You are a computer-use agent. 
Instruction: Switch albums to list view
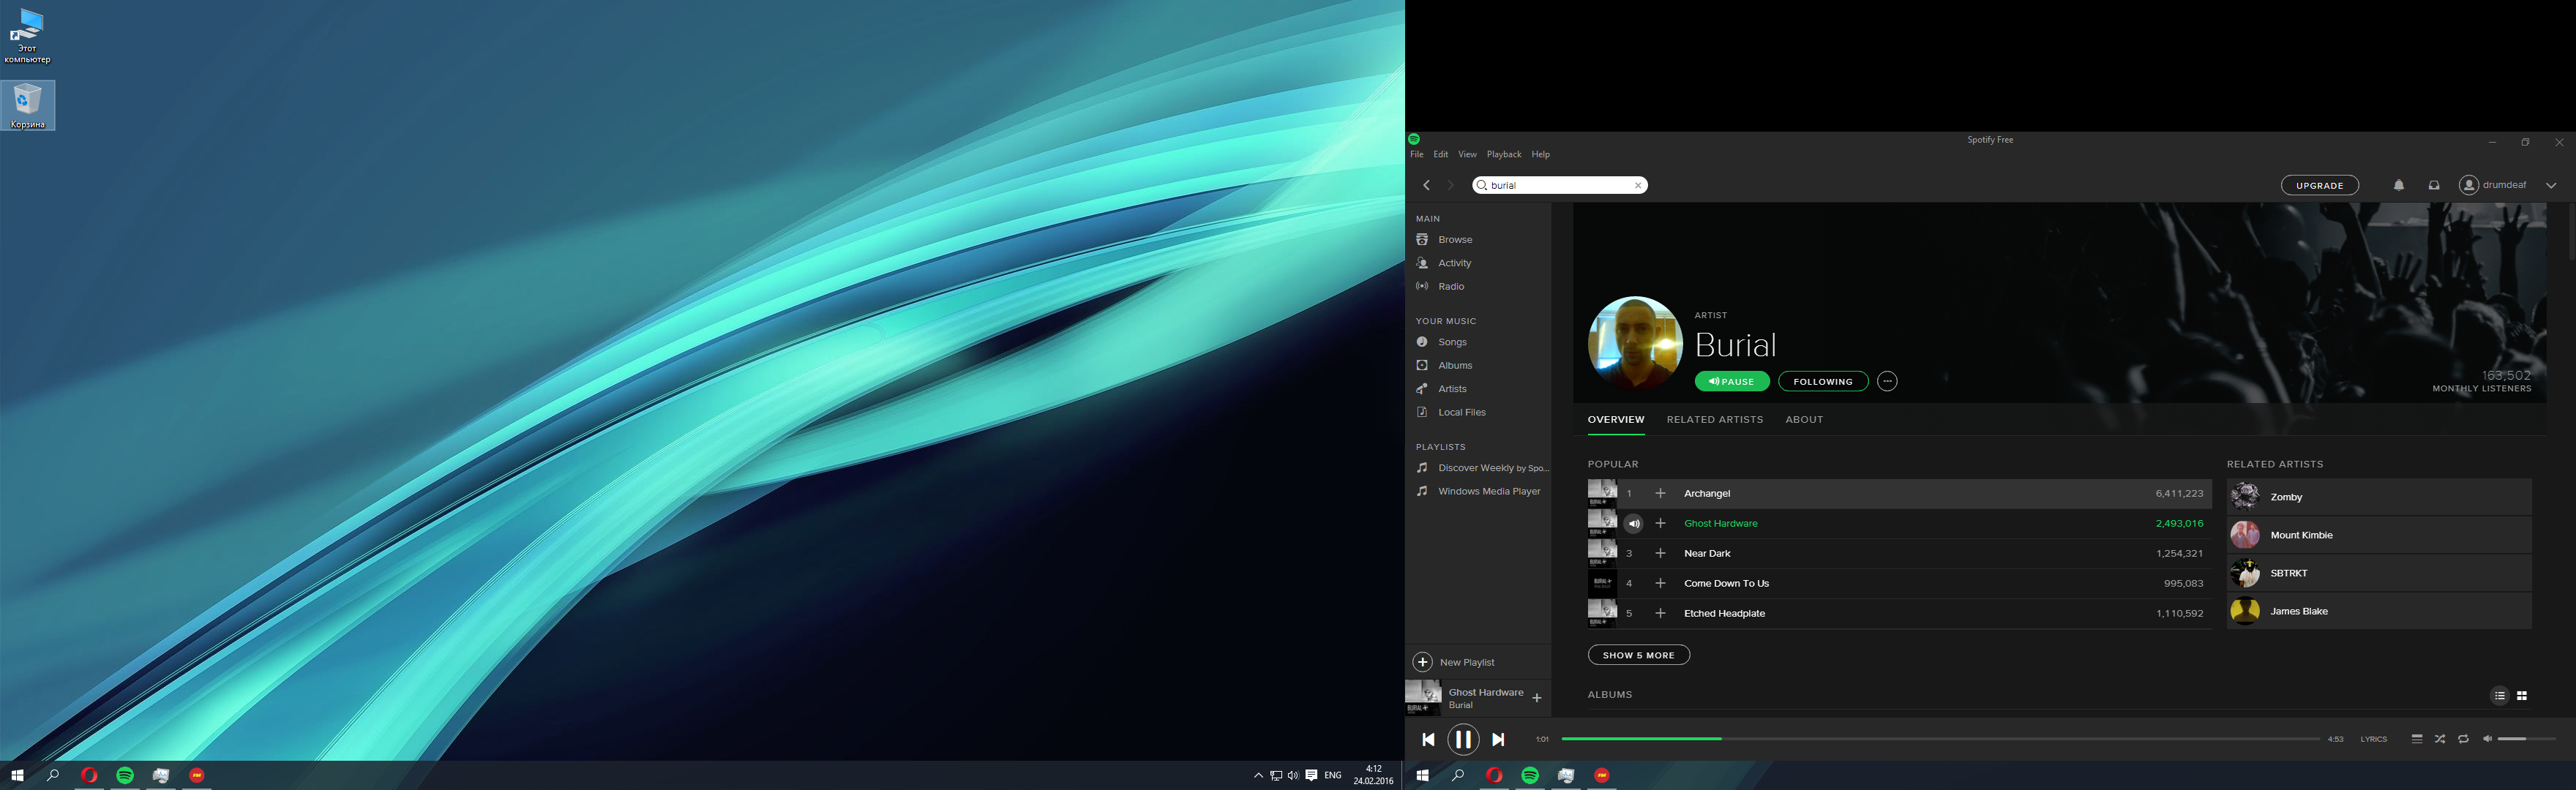click(x=2499, y=696)
